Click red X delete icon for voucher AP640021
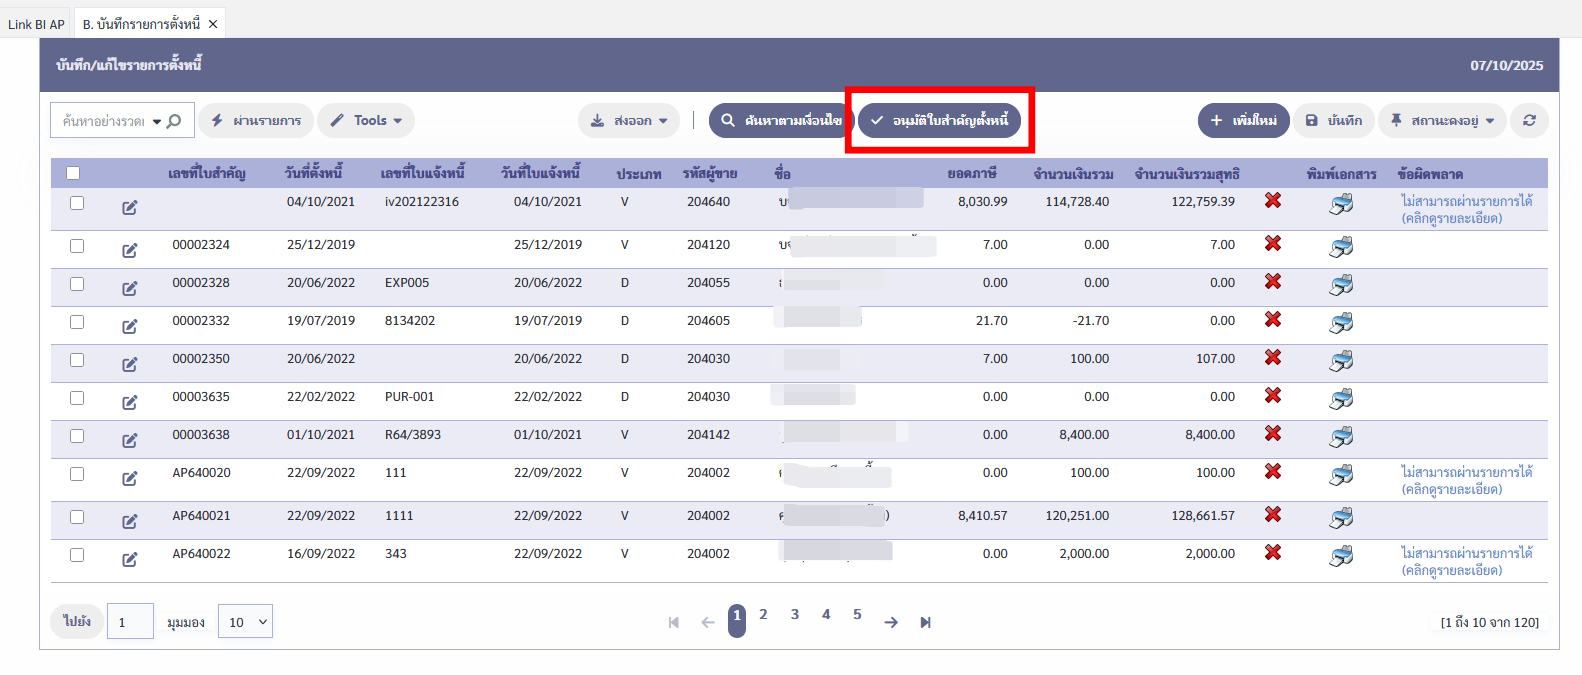1582x675 pixels. coord(1272,514)
